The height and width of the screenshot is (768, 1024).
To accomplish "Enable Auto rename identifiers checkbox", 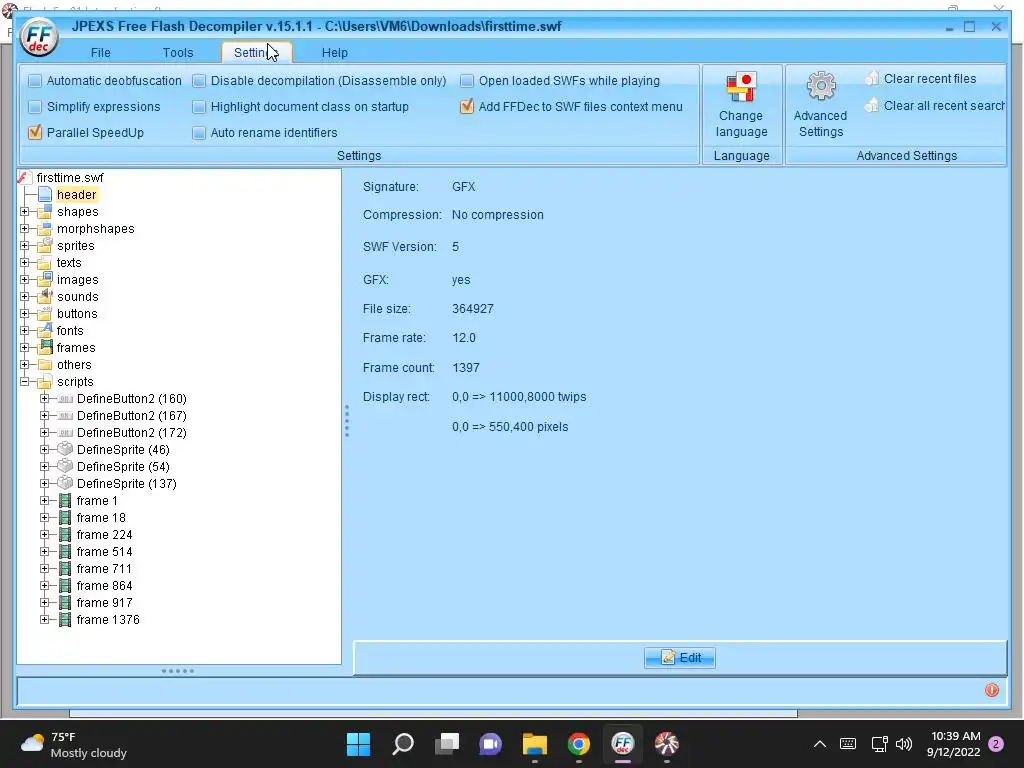I will point(199,133).
